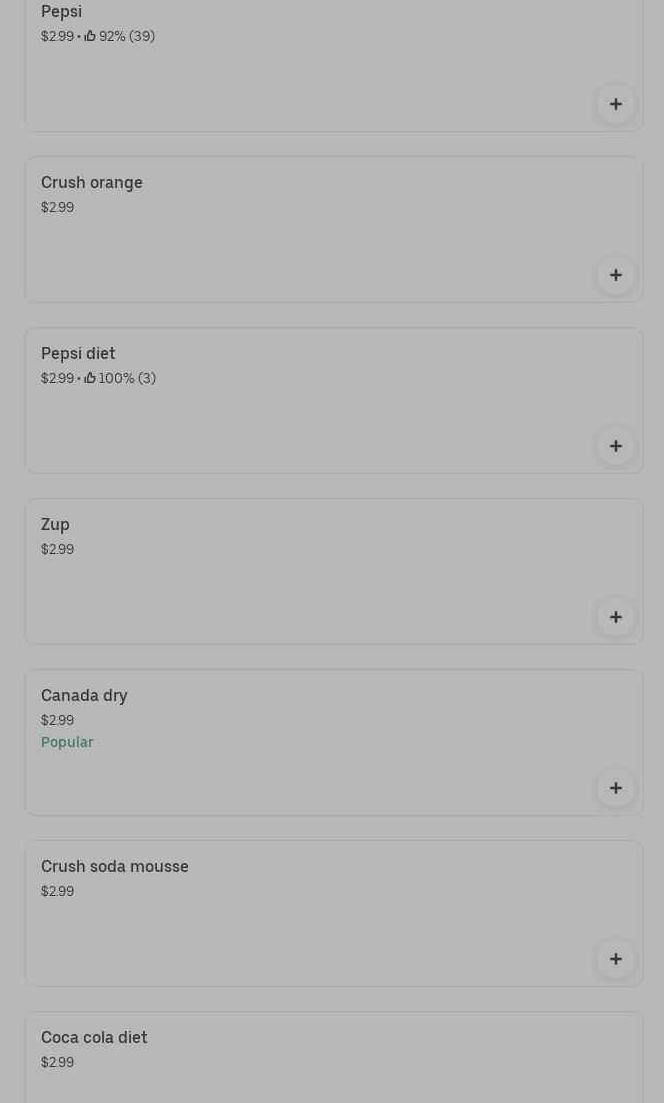This screenshot has width=664, height=1103.
Task: Click thumbs-up icon on Pepsi diet rating
Action: click(90, 378)
